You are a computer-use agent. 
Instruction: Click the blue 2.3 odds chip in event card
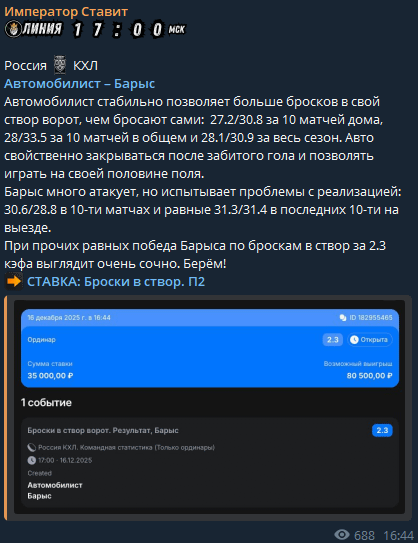pos(382,430)
